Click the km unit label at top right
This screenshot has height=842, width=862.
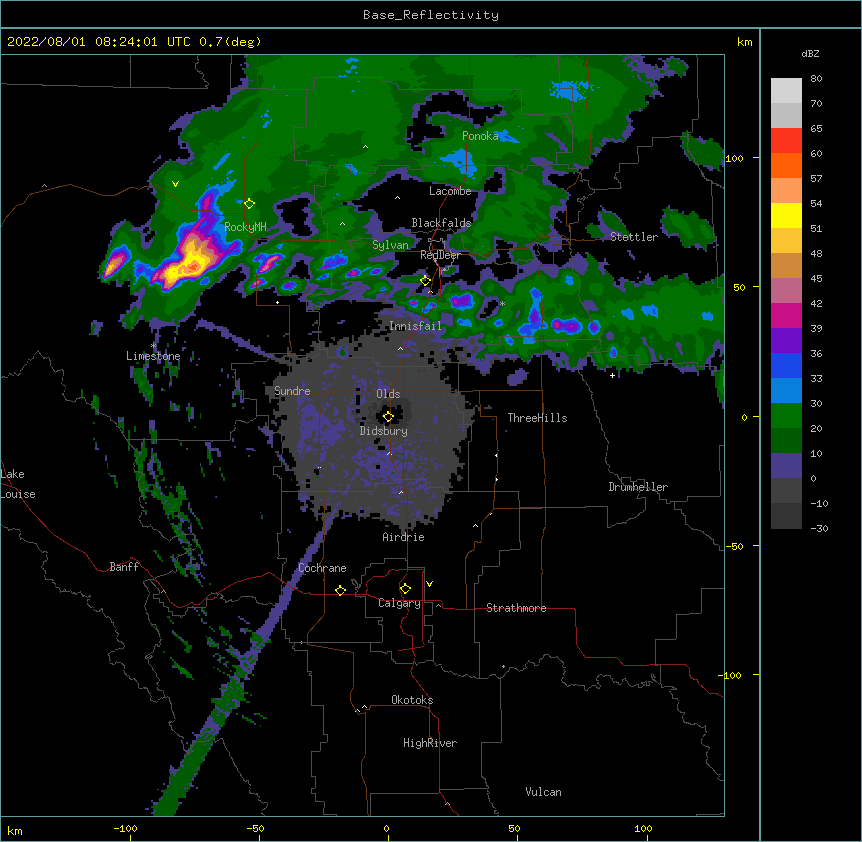click(745, 42)
